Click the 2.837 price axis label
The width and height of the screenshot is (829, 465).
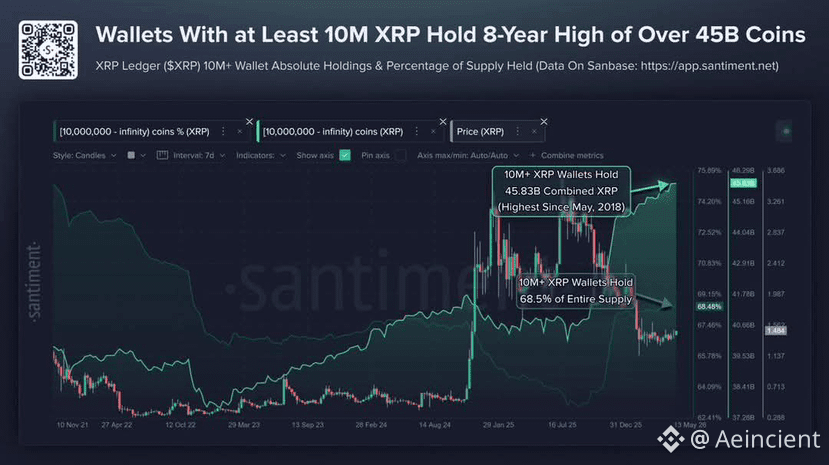tap(776, 232)
